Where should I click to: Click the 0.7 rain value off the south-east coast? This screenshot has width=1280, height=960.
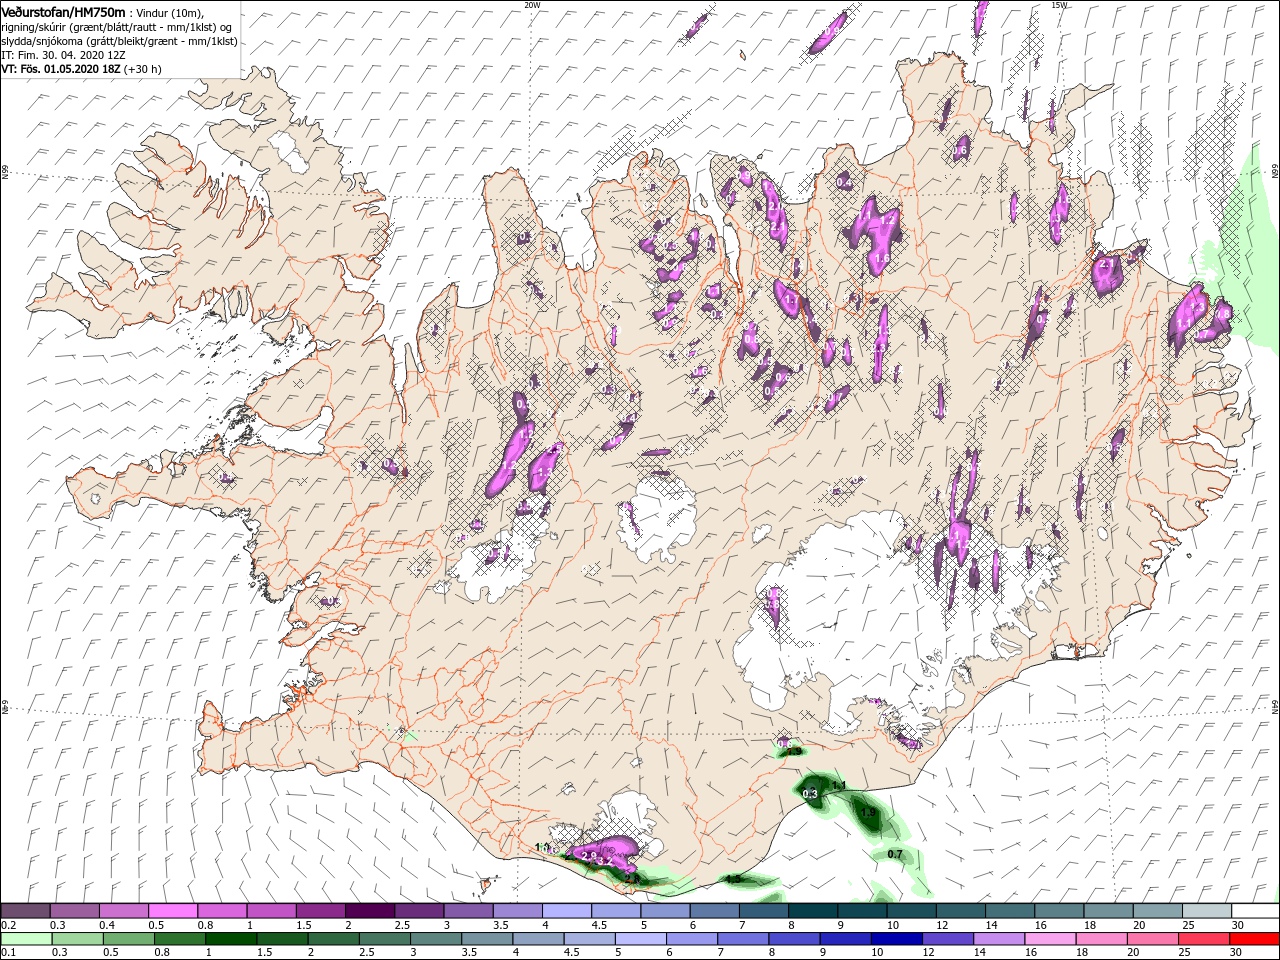pos(895,855)
